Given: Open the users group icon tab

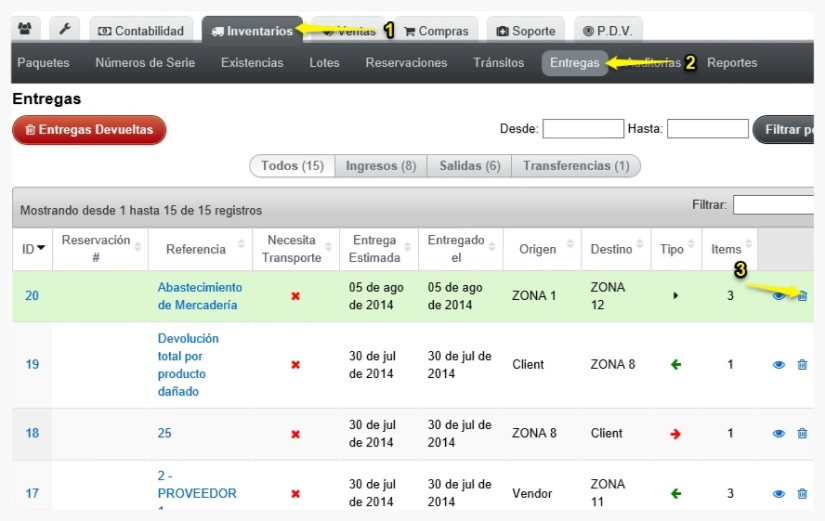Looking at the screenshot, I should tap(25, 29).
